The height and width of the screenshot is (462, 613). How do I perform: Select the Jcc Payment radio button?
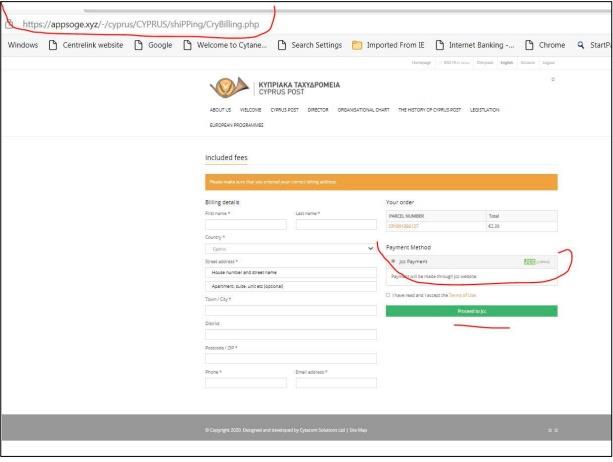[392, 261]
